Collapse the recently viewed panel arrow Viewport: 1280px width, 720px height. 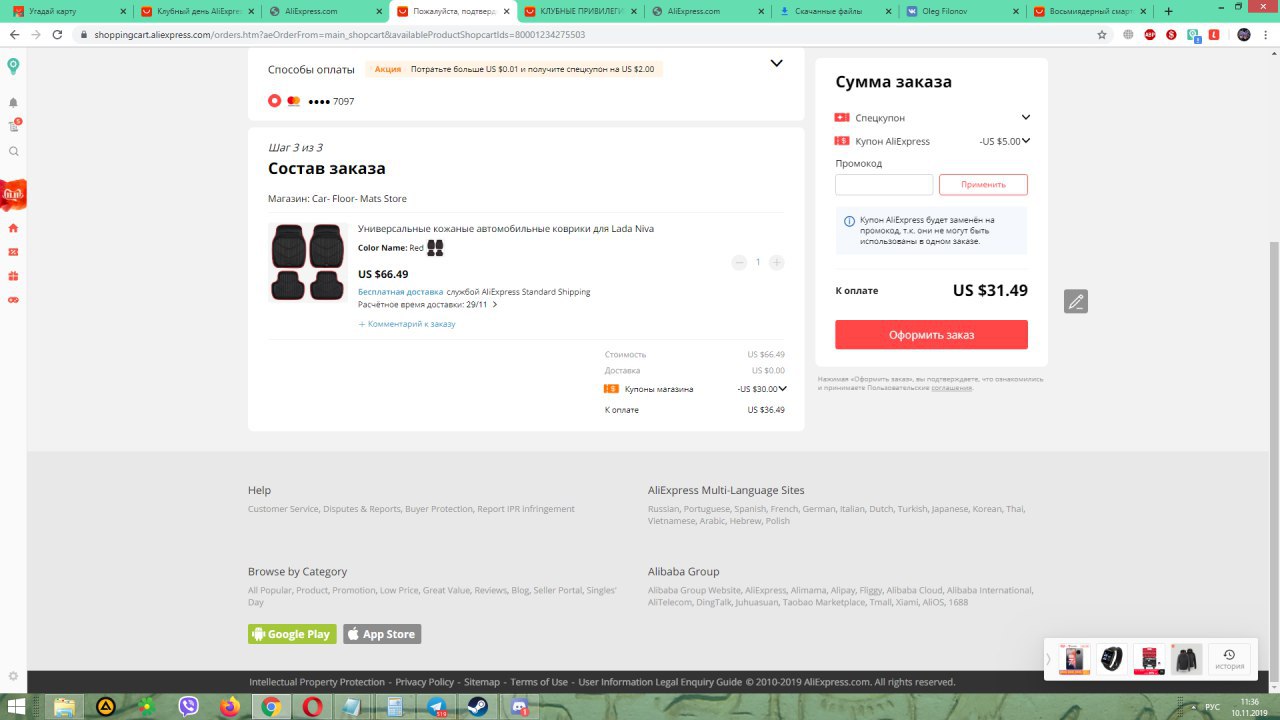1049,659
